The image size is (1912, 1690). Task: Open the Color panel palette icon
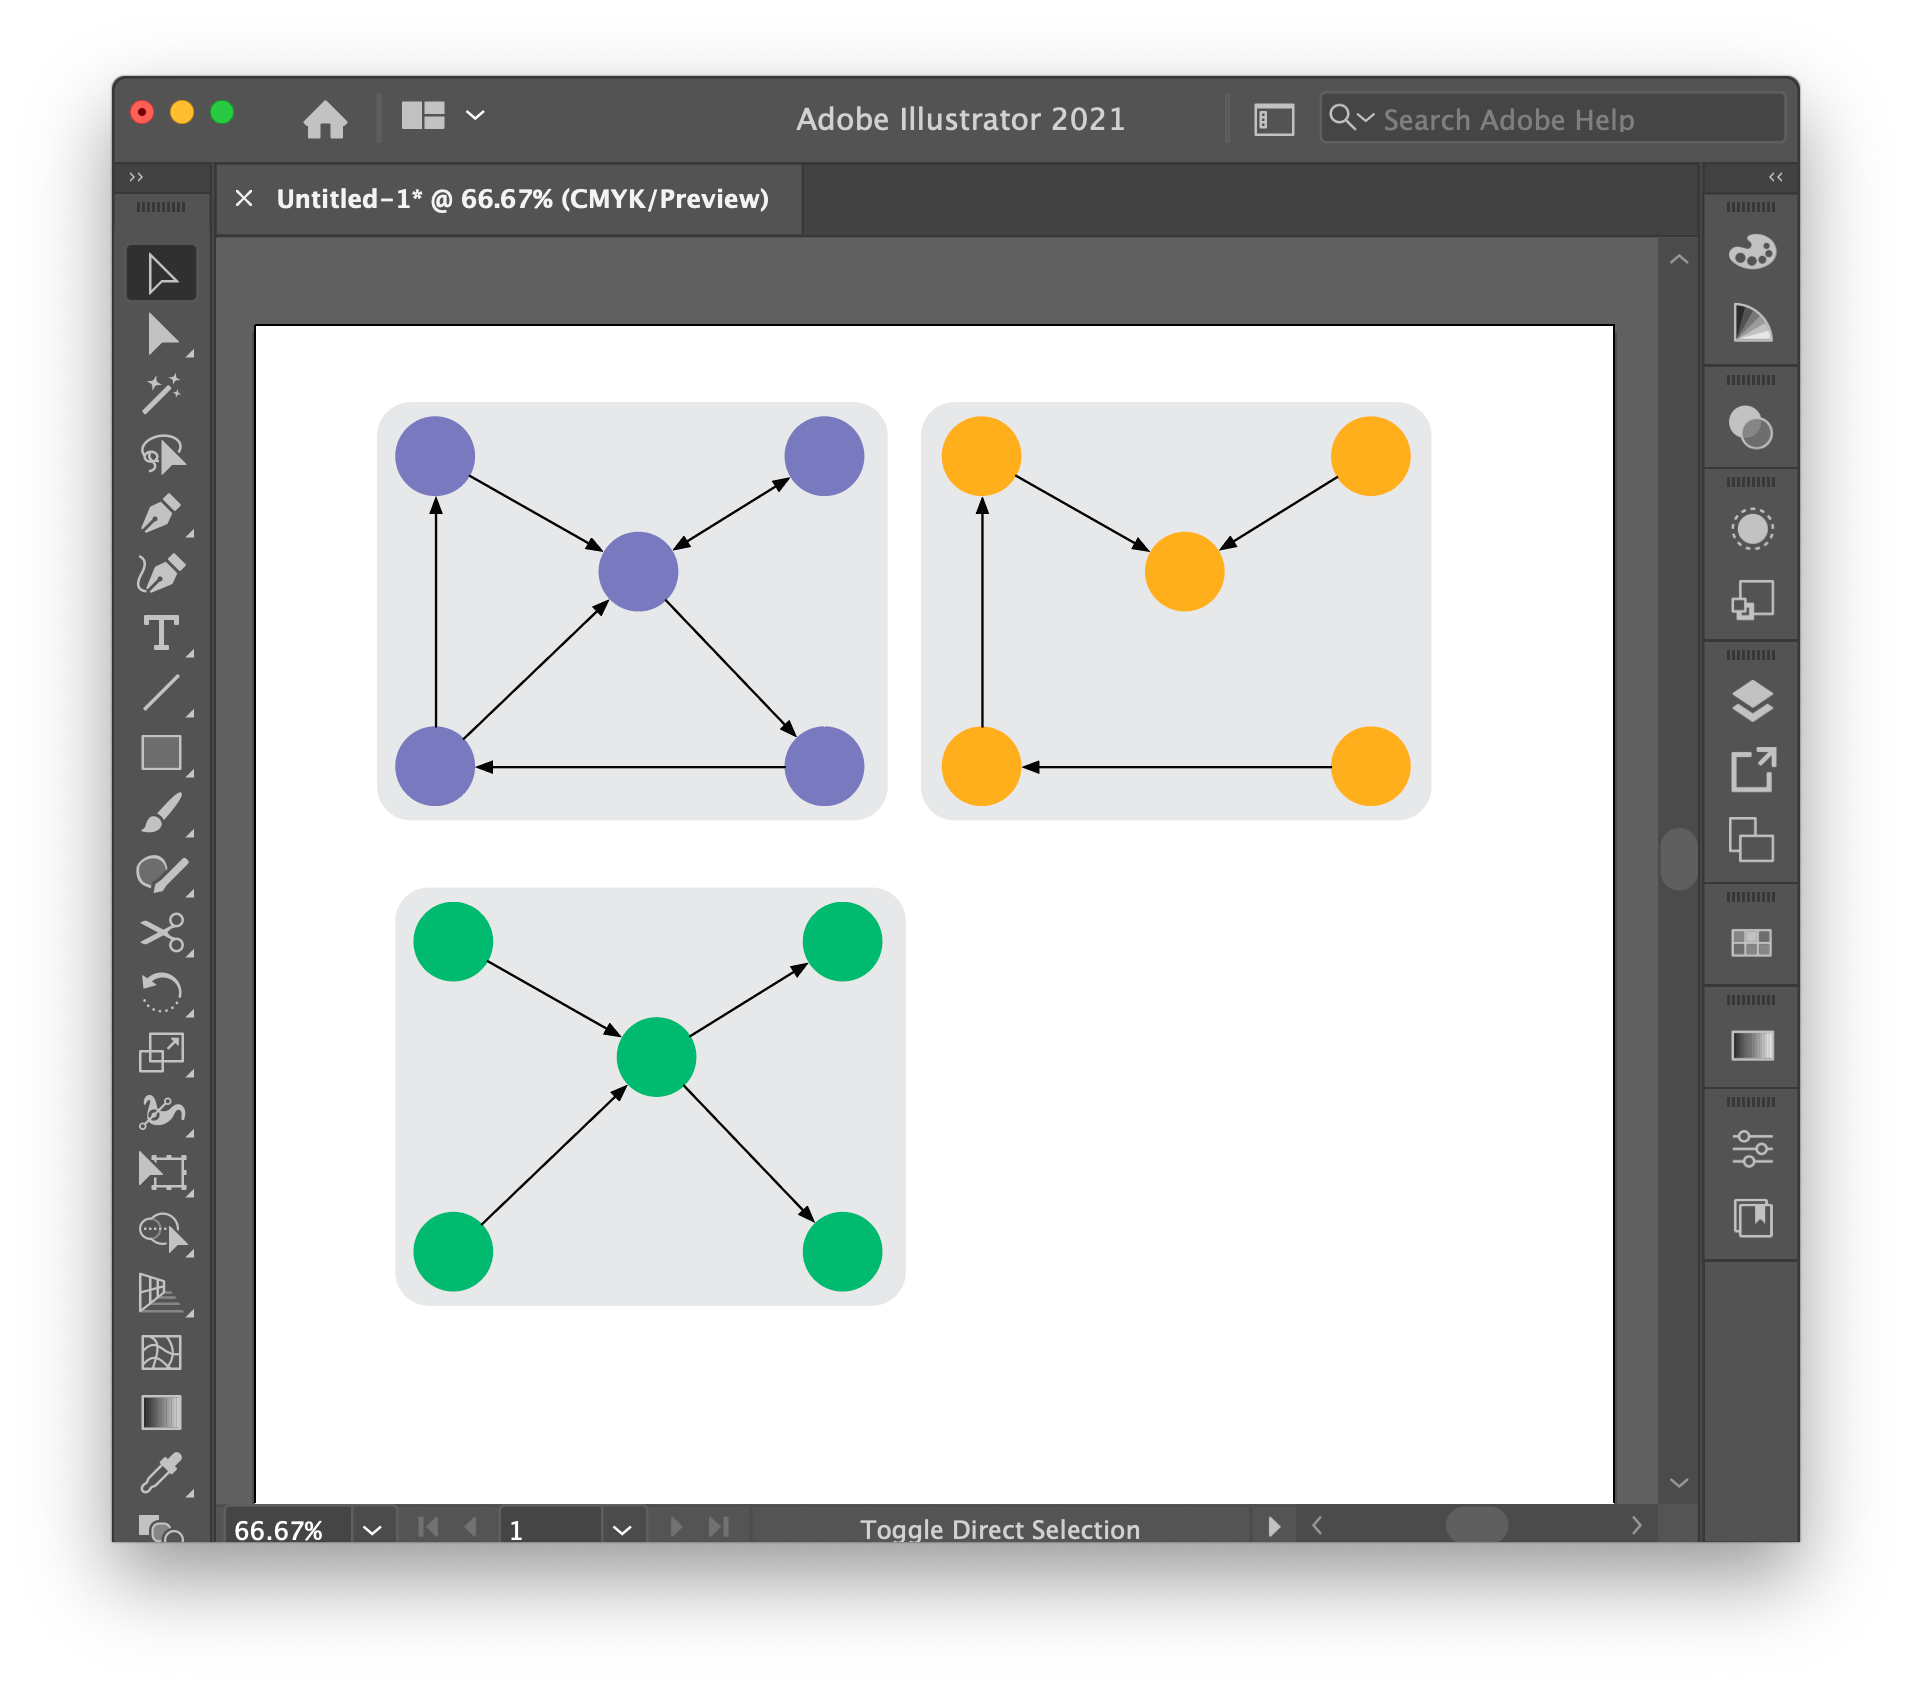point(1752,252)
